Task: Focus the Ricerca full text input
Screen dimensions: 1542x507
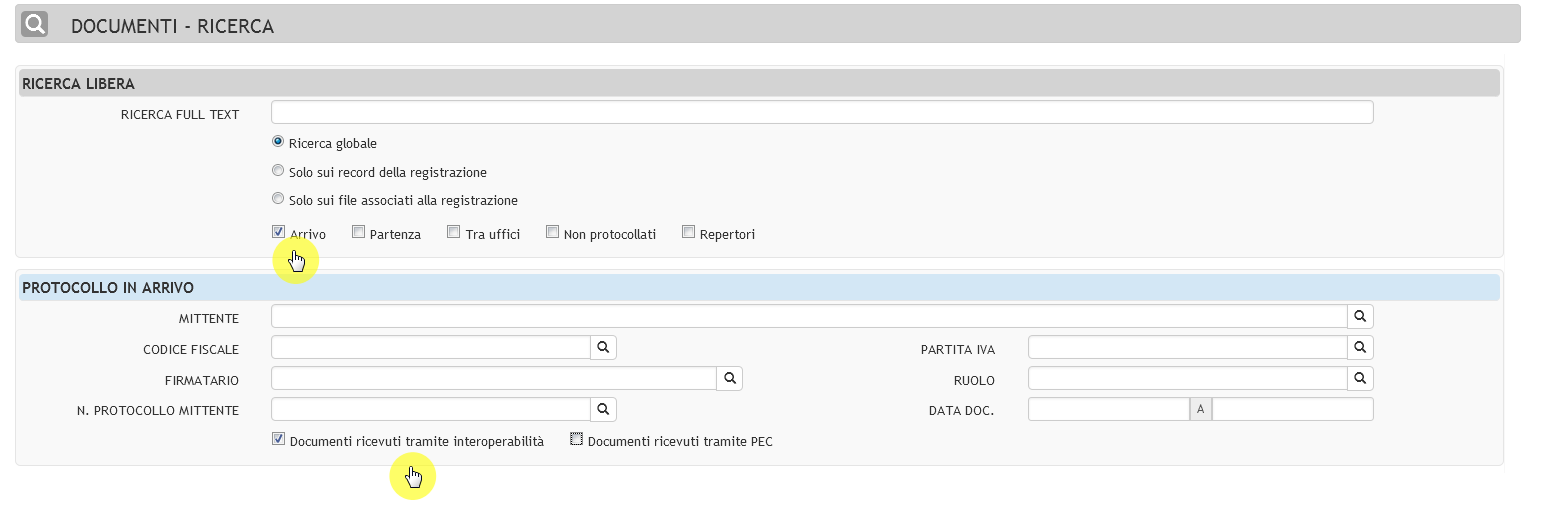Action: 822,112
